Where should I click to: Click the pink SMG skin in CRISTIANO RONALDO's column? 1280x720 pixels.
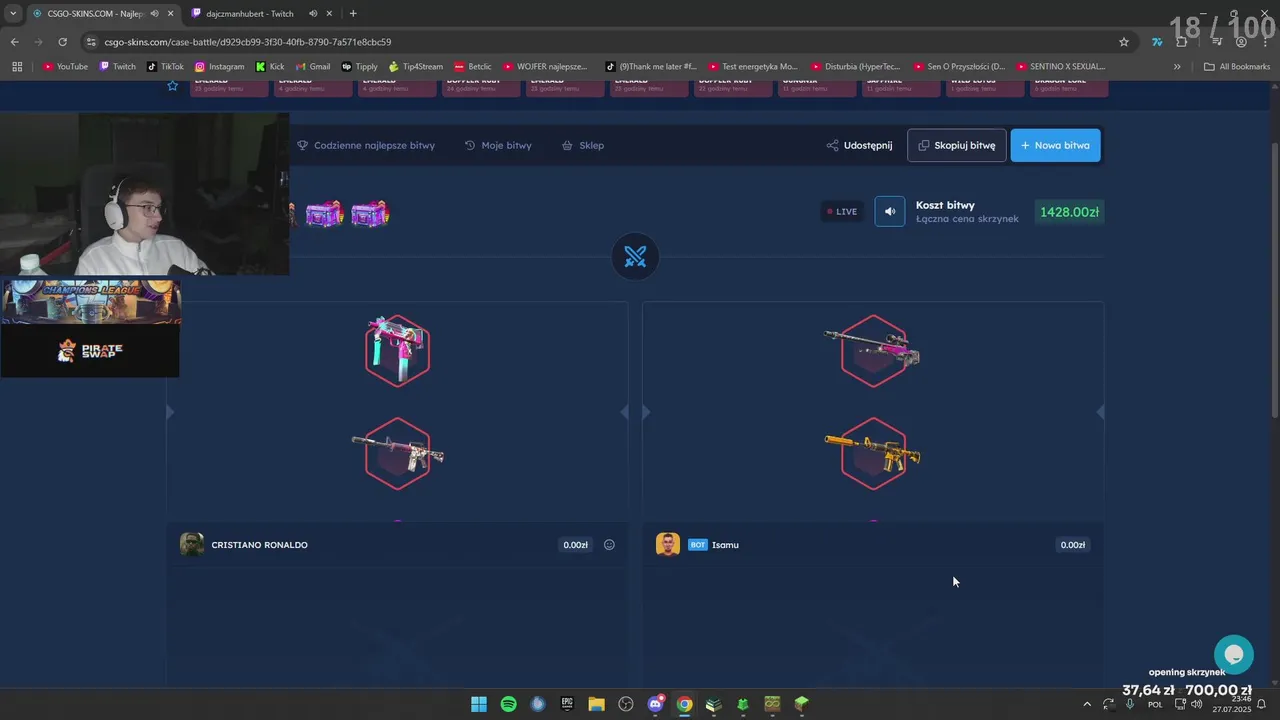tap(398, 350)
